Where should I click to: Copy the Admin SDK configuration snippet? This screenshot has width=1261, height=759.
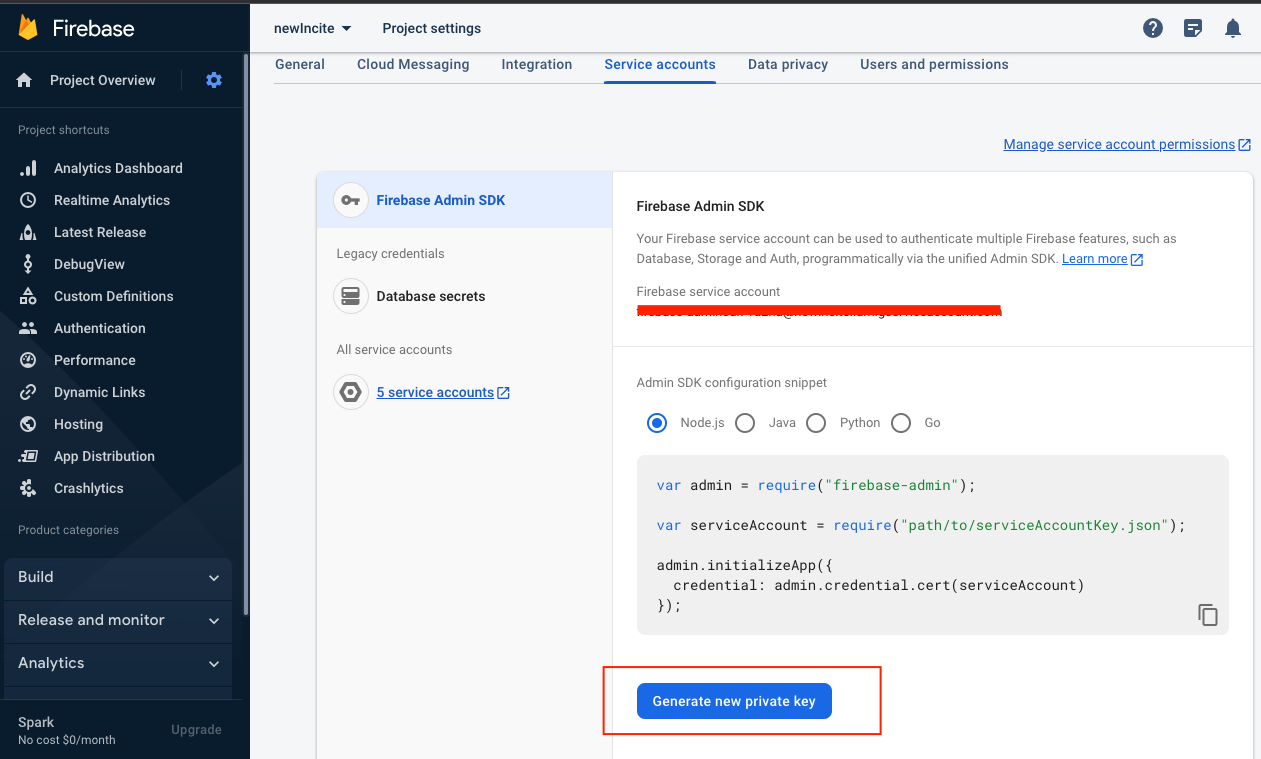pos(1208,615)
